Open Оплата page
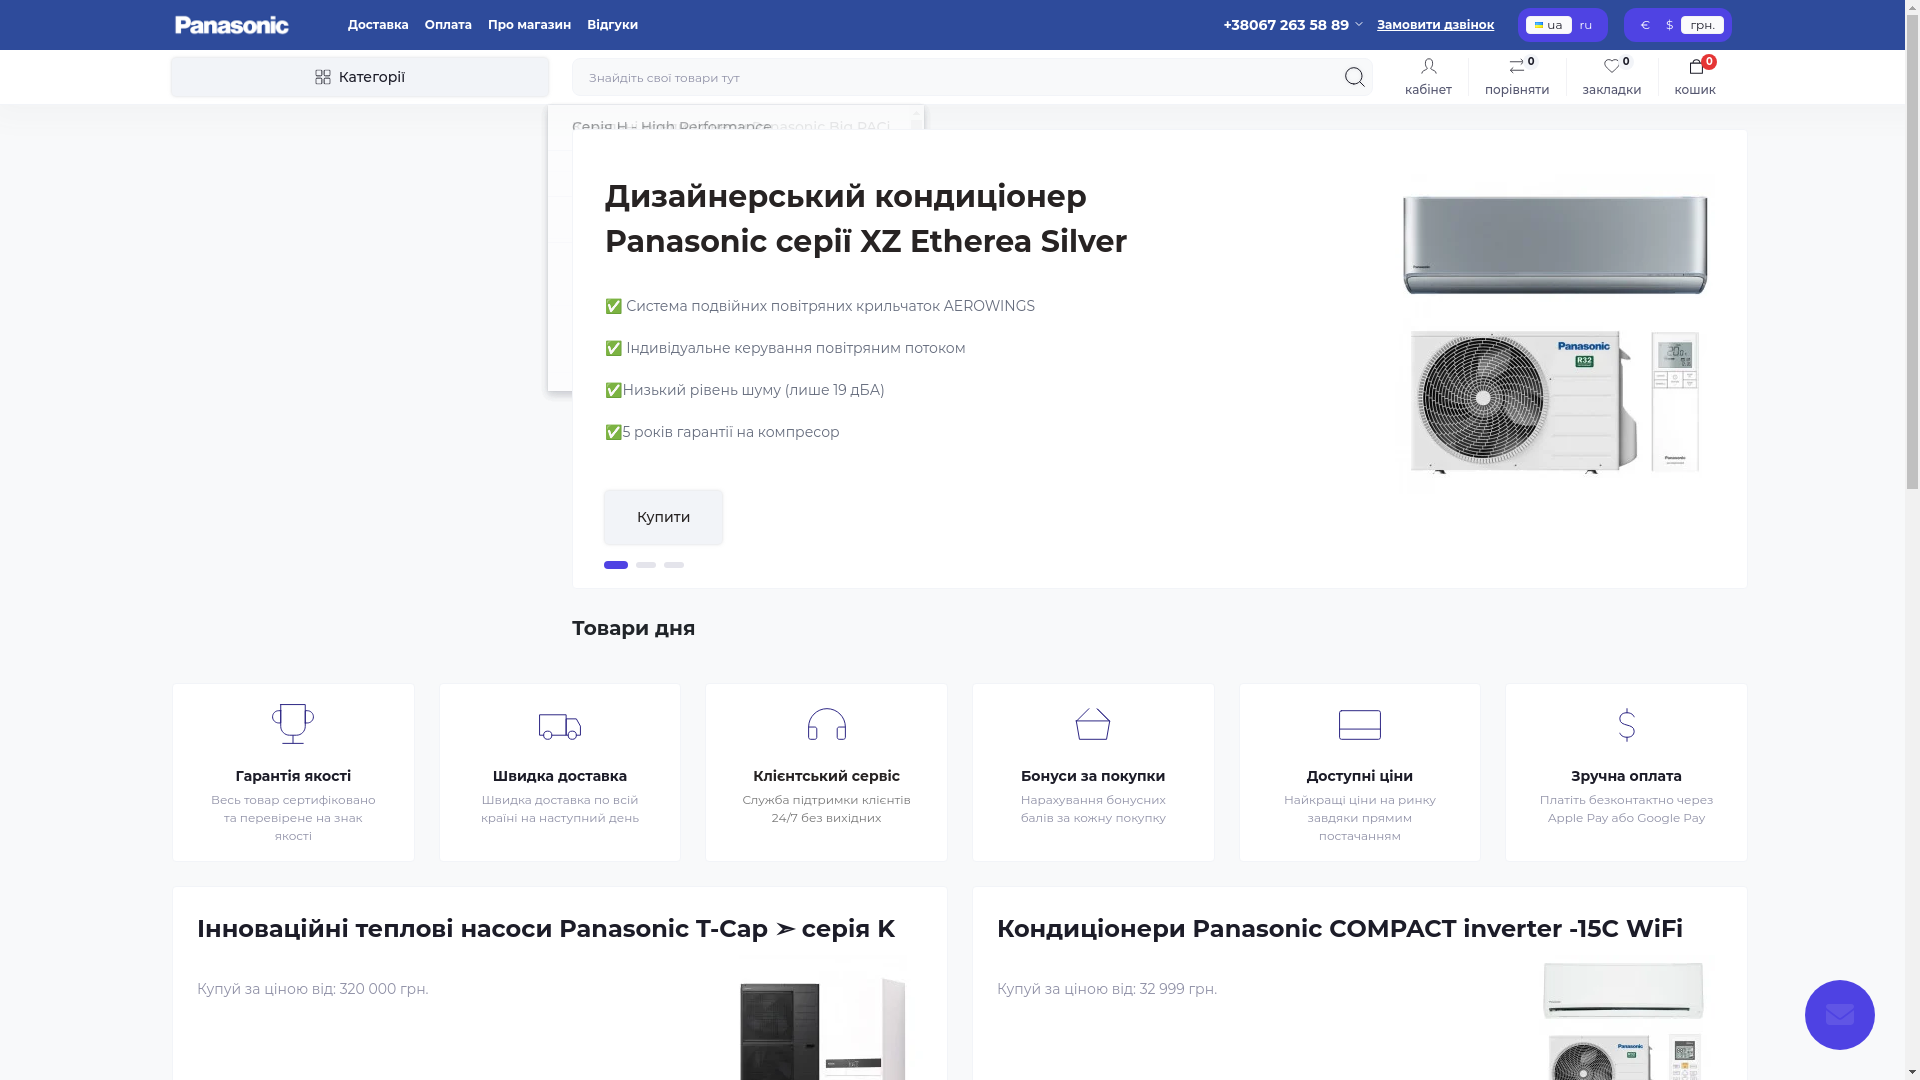The image size is (1920, 1080). tap(448, 25)
